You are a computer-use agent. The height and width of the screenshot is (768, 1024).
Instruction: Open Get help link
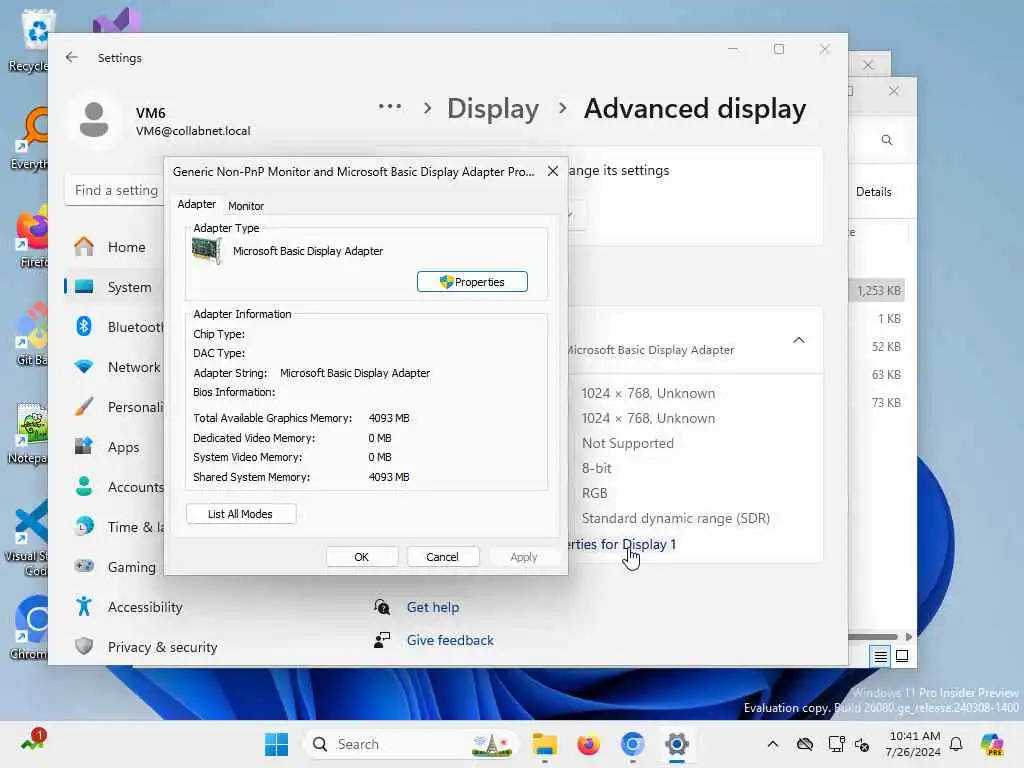433,607
